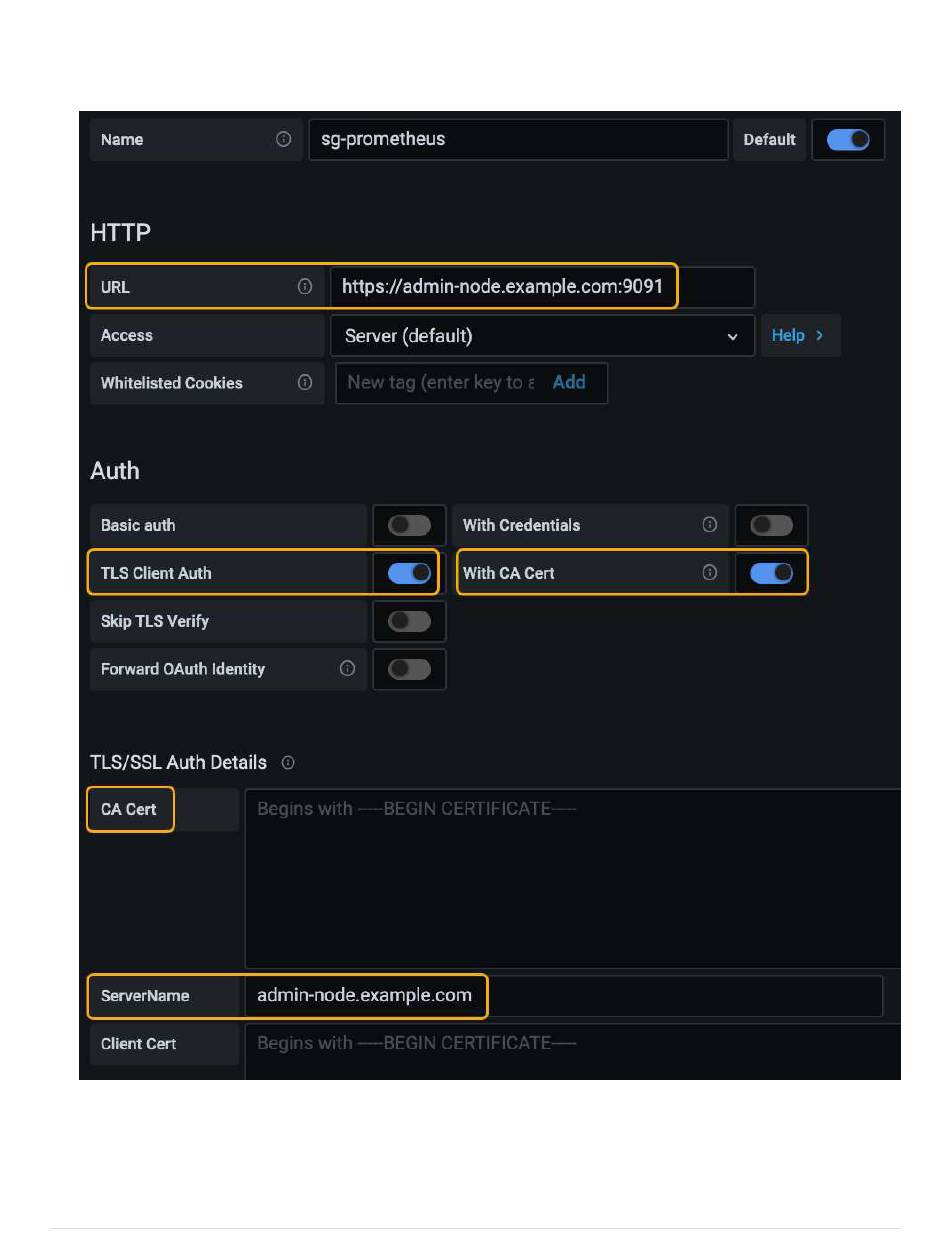Screen dimensions: 950x1248
Task: Click the ServerName input field
Action: click(x=564, y=996)
